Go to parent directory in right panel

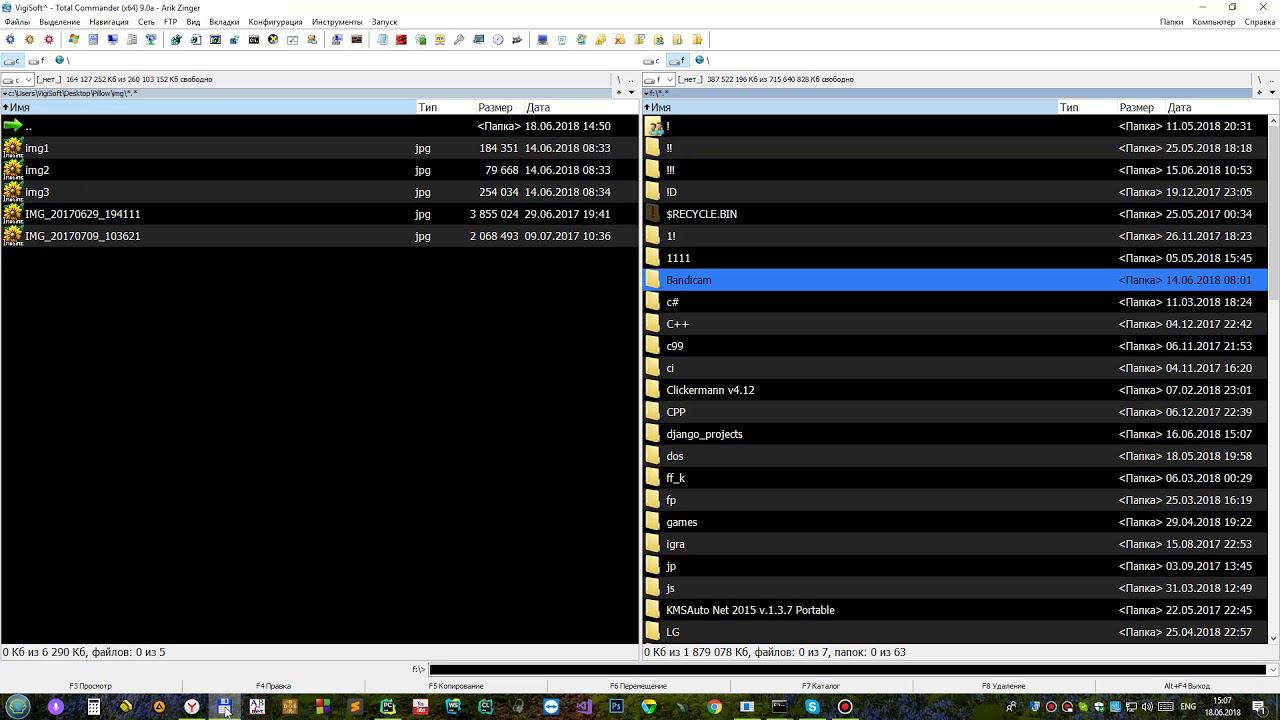(x=1271, y=79)
